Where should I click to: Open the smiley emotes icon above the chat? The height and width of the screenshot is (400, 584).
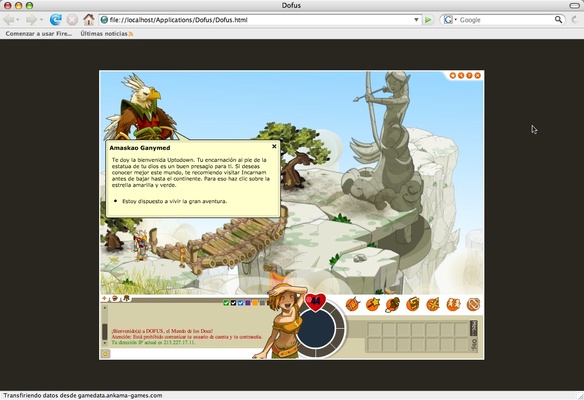(x=115, y=298)
